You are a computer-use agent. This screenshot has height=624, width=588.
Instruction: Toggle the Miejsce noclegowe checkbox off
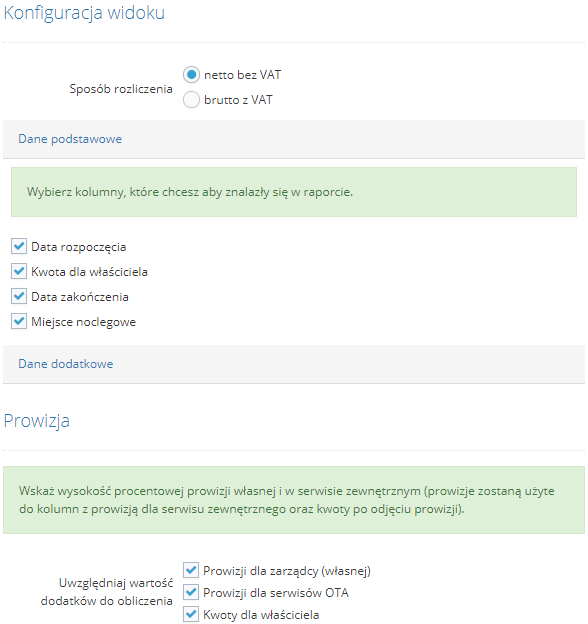pyautogui.click(x=19, y=321)
